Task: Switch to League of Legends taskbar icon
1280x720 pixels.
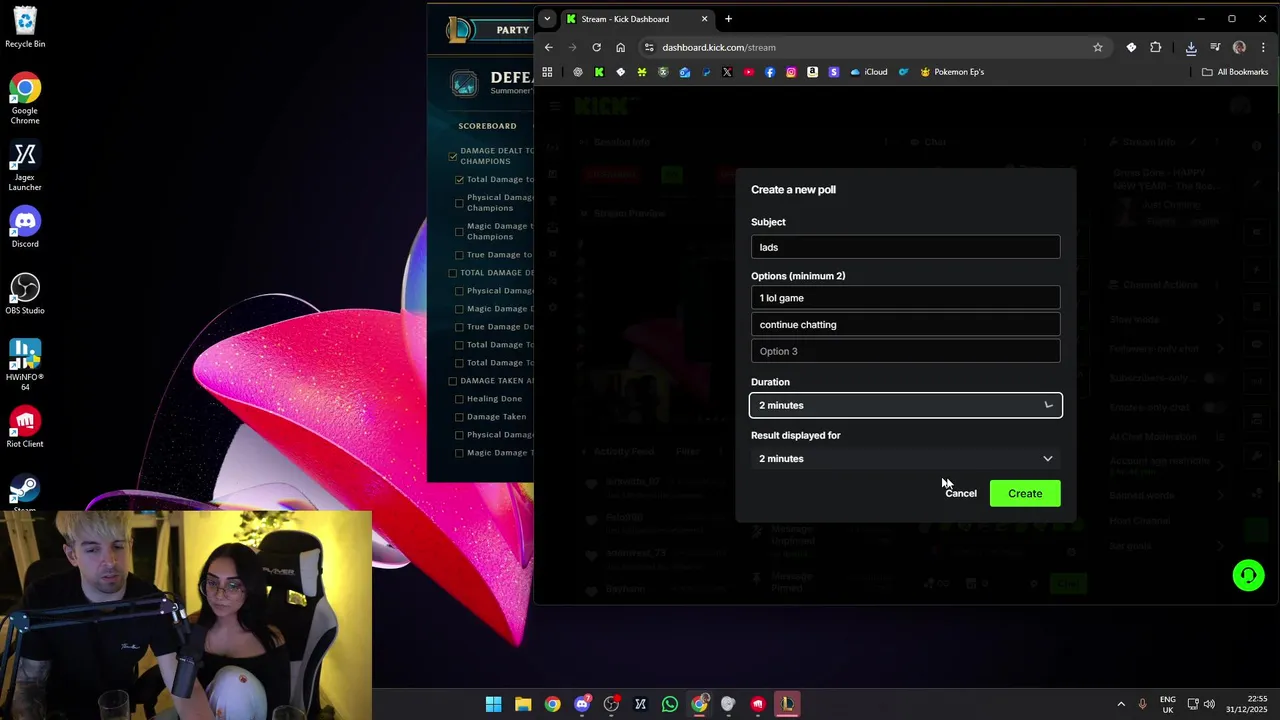Action: point(787,704)
